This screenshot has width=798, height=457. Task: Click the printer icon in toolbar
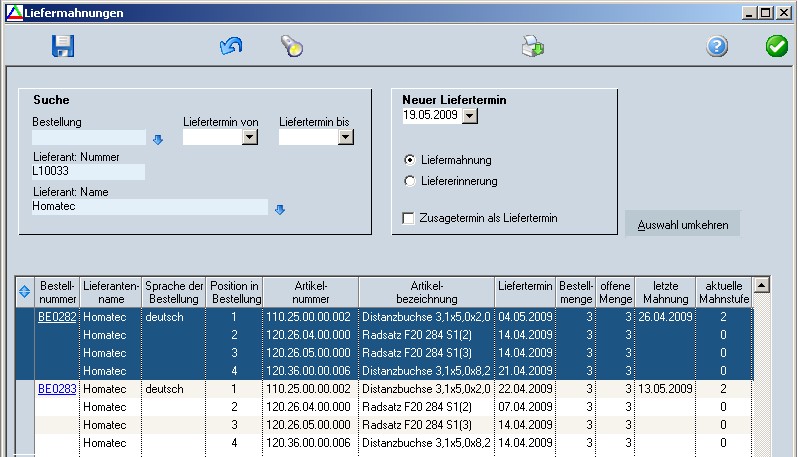point(532,46)
